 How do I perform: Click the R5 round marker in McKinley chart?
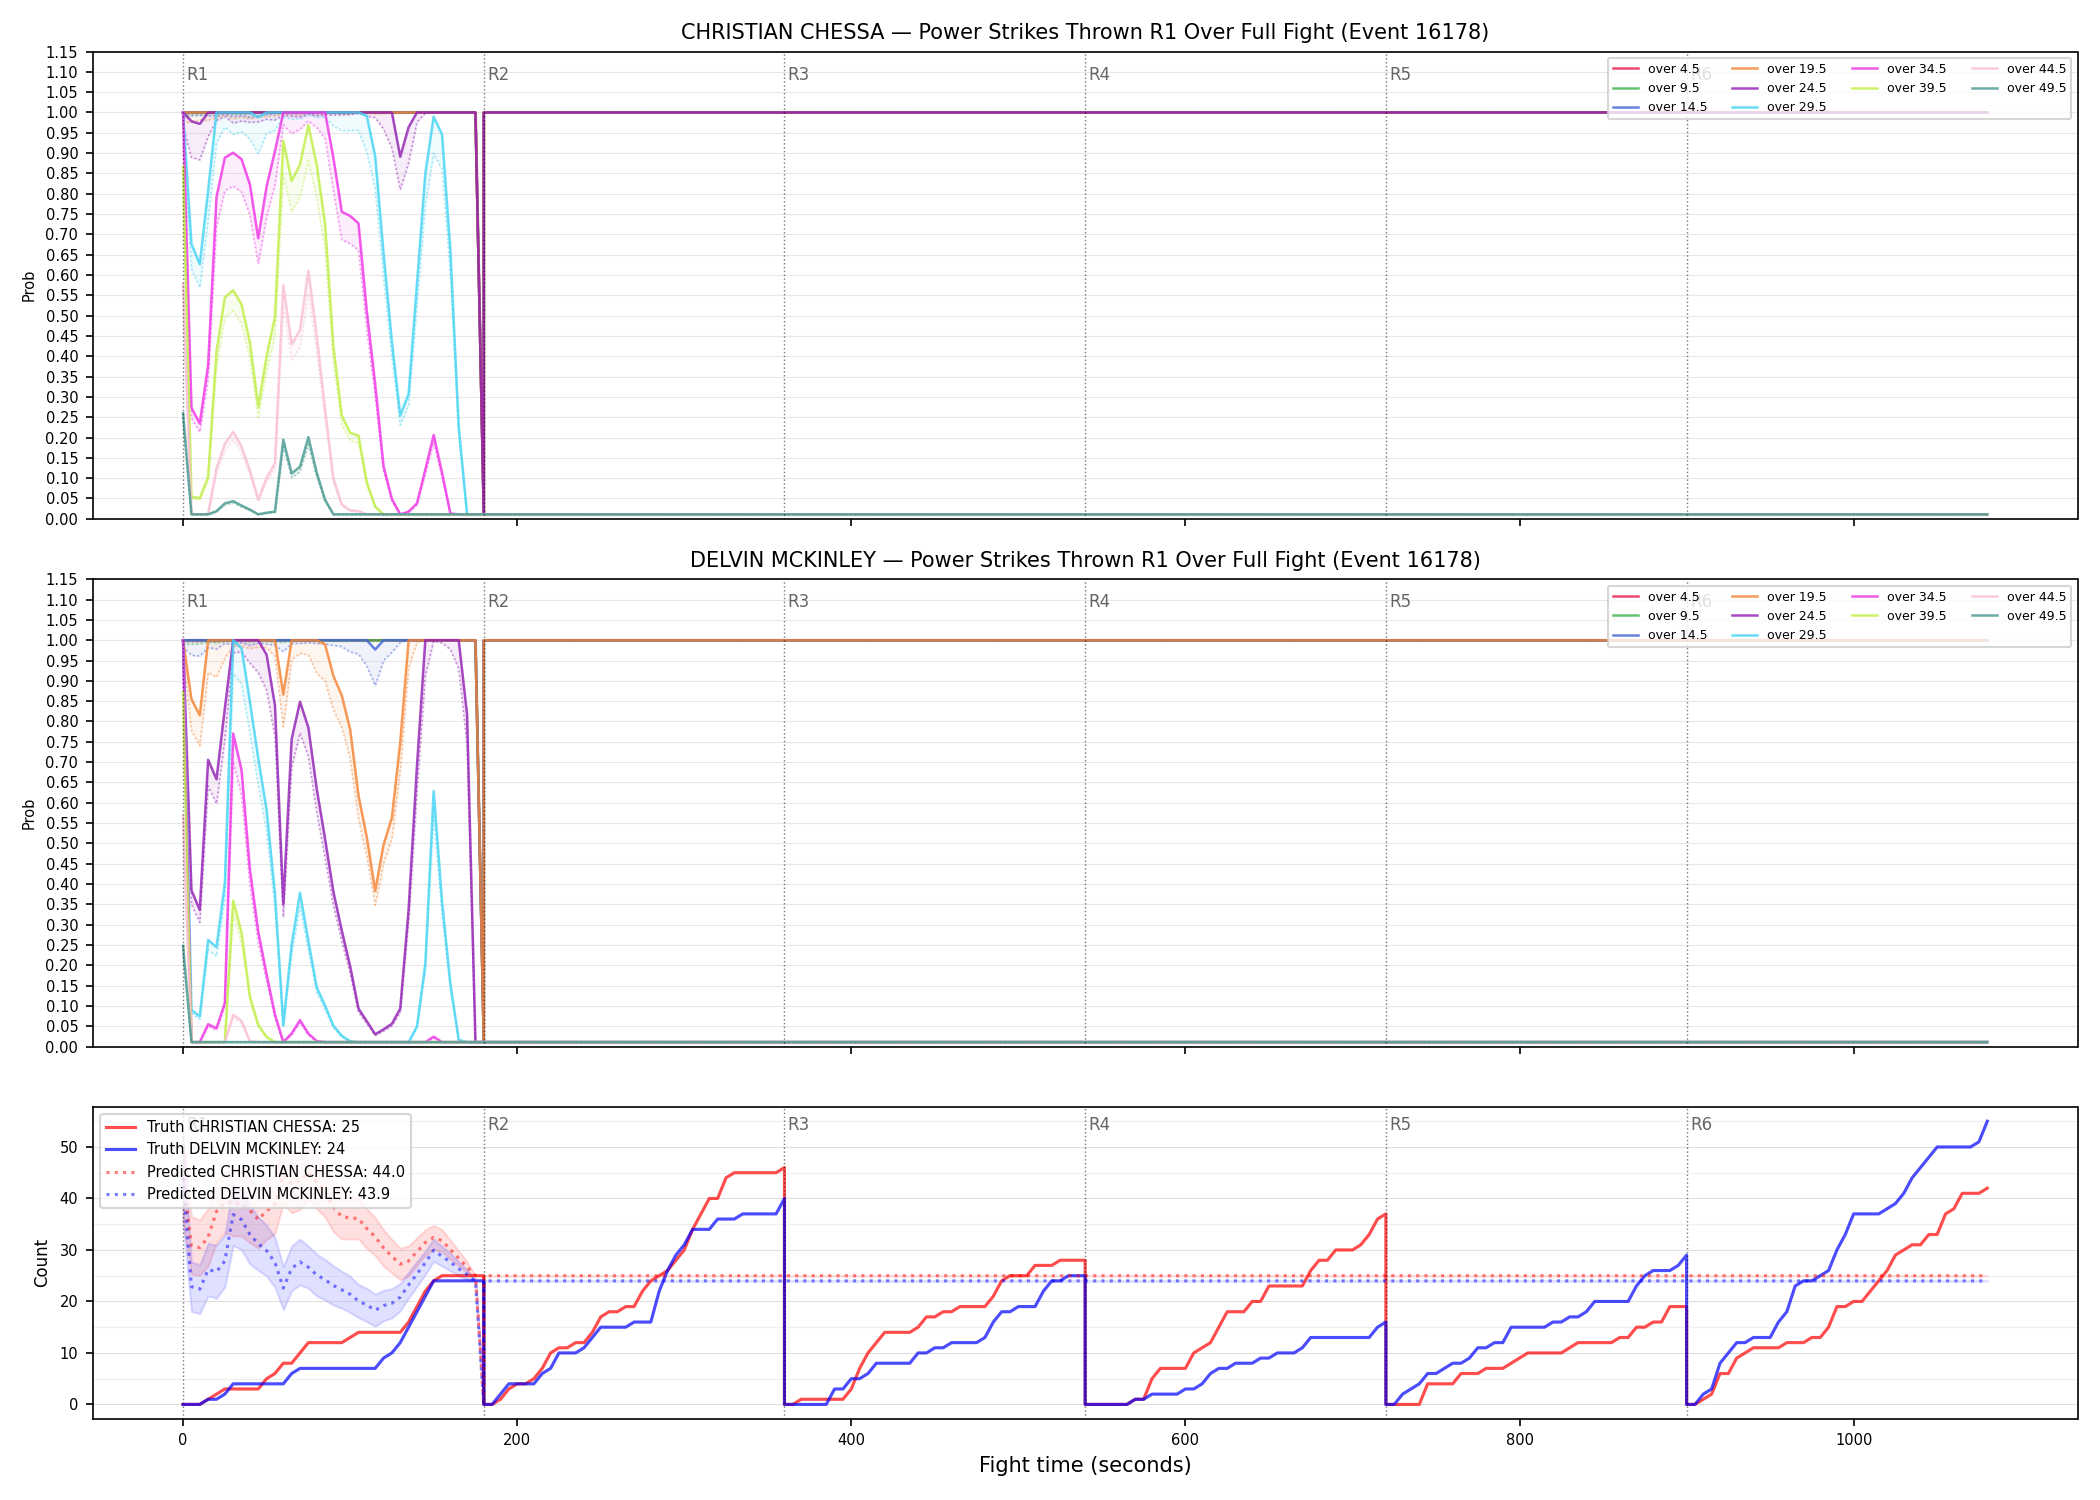coord(1400,601)
